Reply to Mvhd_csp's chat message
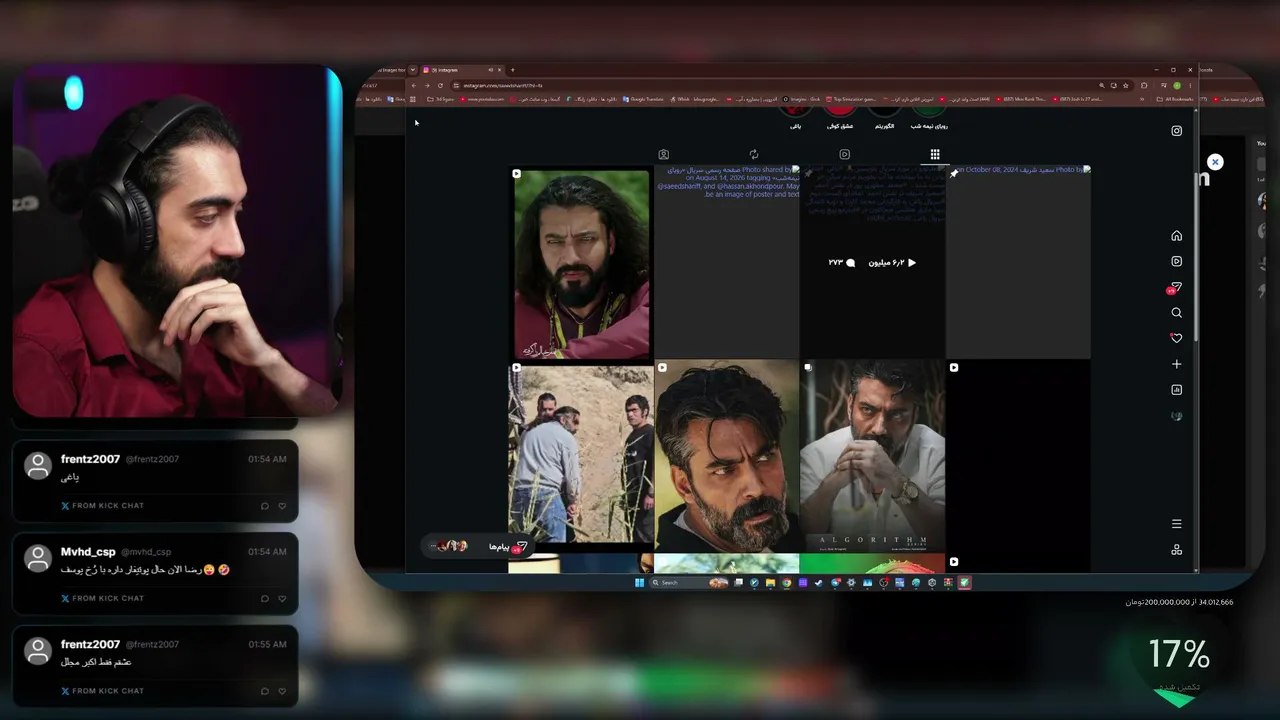1280x720 pixels. pyautogui.click(x=265, y=598)
